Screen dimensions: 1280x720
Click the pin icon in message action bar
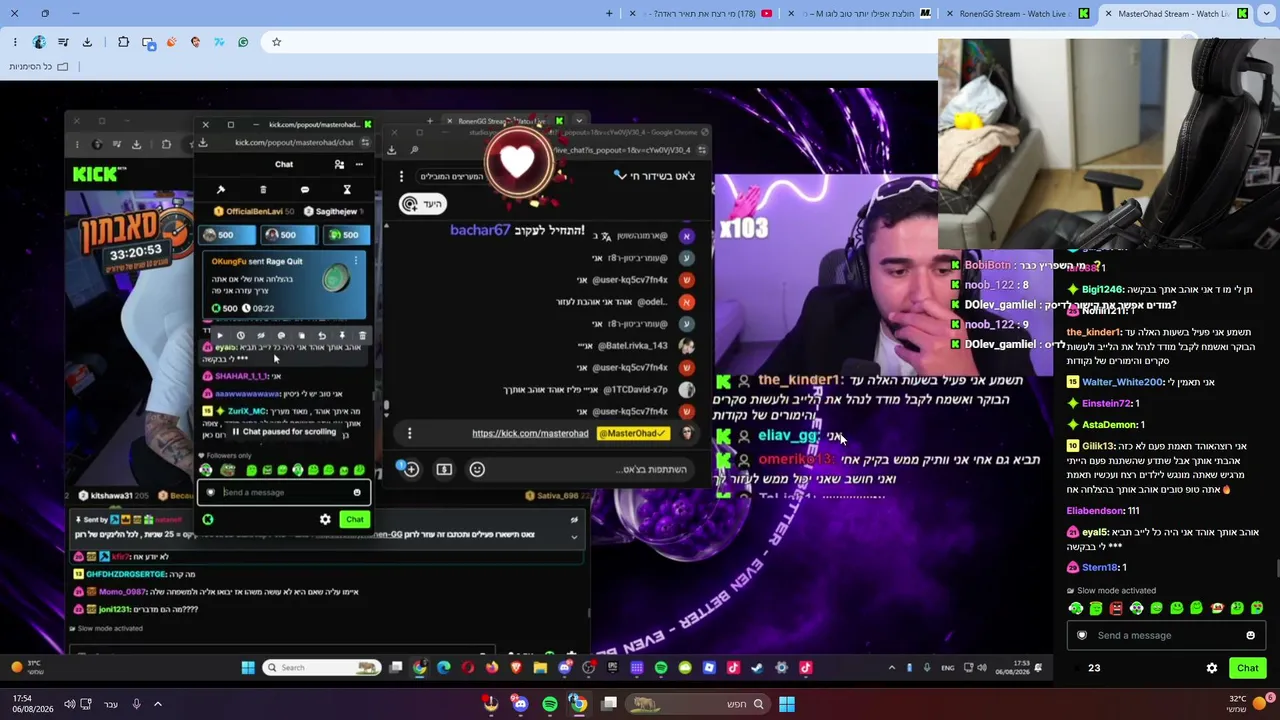point(342,336)
